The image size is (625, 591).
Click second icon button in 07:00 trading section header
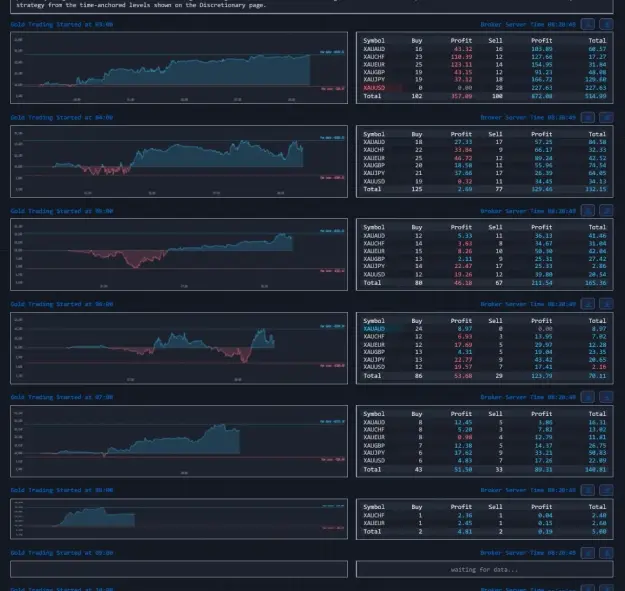coord(606,397)
